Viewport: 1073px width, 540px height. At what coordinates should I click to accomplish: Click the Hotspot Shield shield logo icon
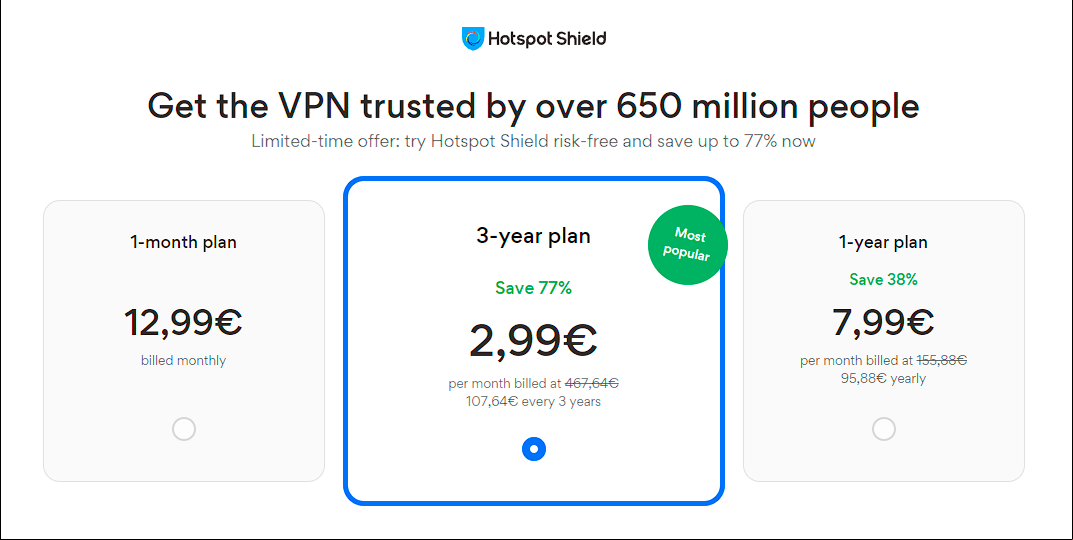point(473,39)
